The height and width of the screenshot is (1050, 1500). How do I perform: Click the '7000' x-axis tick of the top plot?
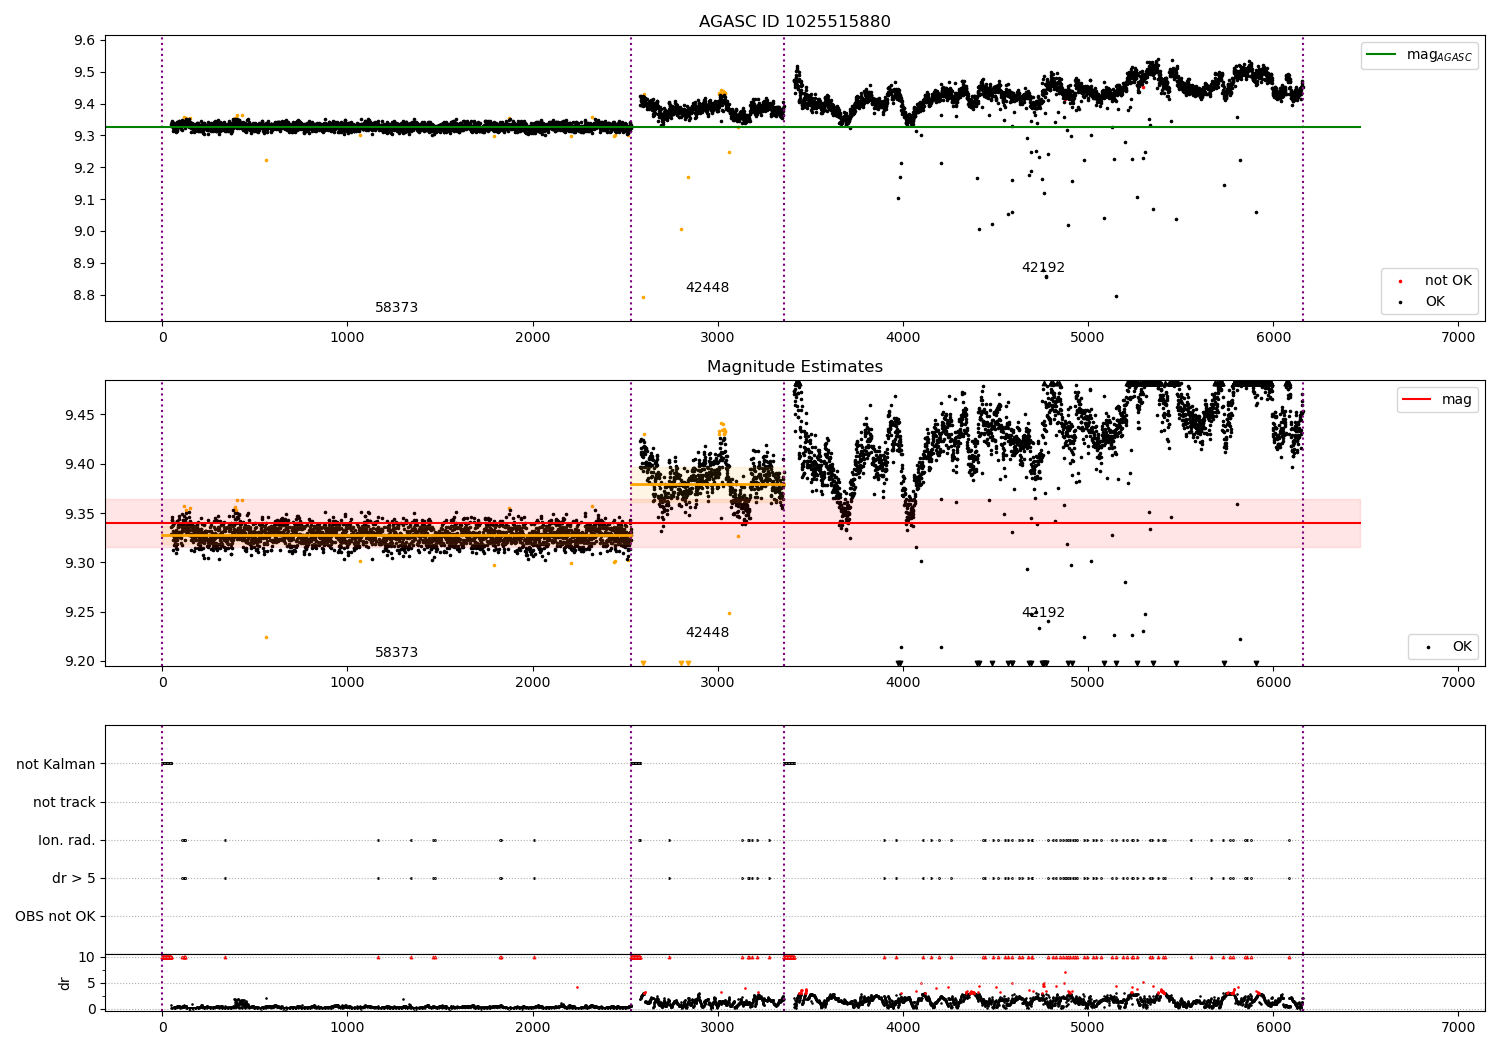[1458, 338]
